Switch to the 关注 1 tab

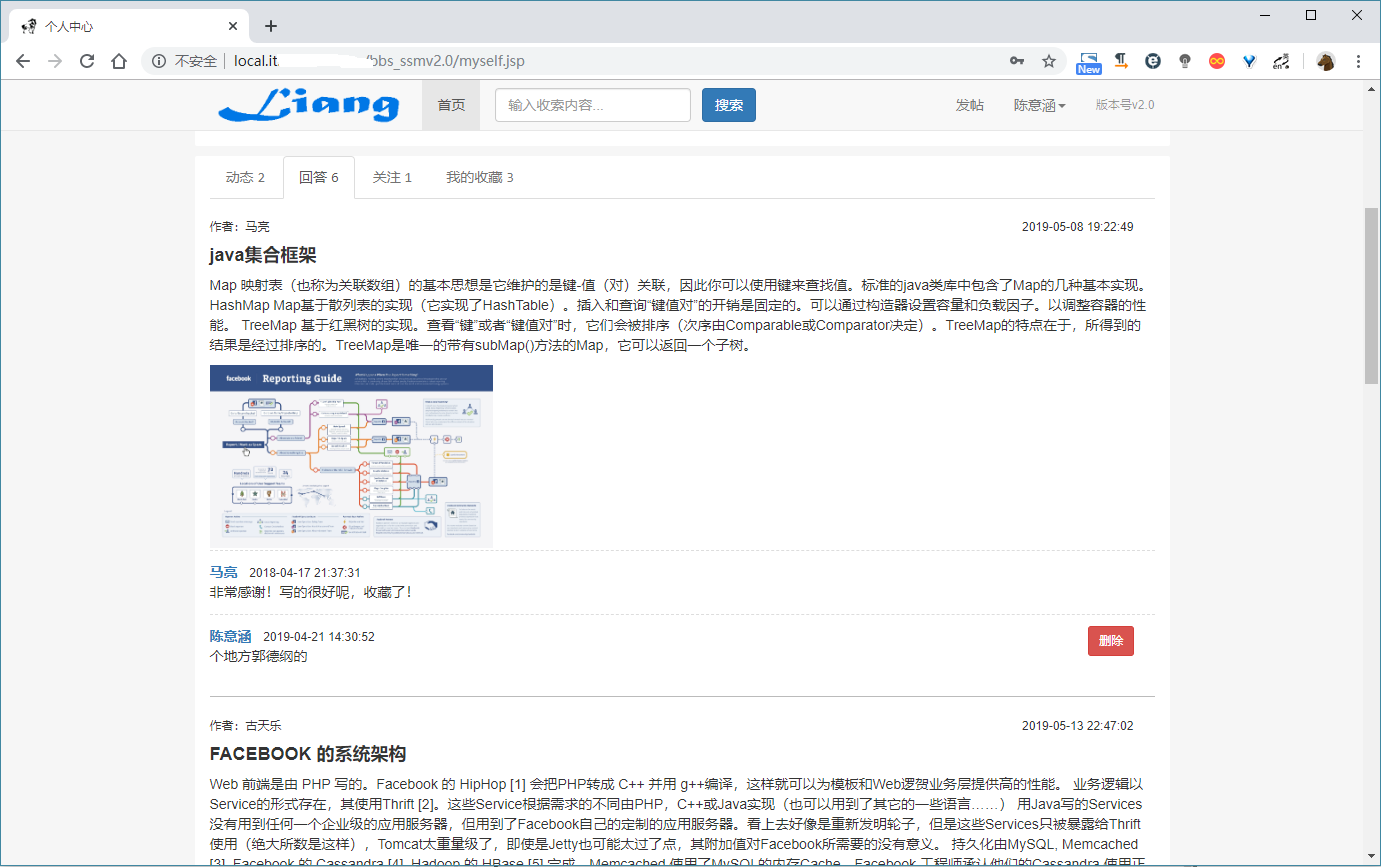(392, 177)
